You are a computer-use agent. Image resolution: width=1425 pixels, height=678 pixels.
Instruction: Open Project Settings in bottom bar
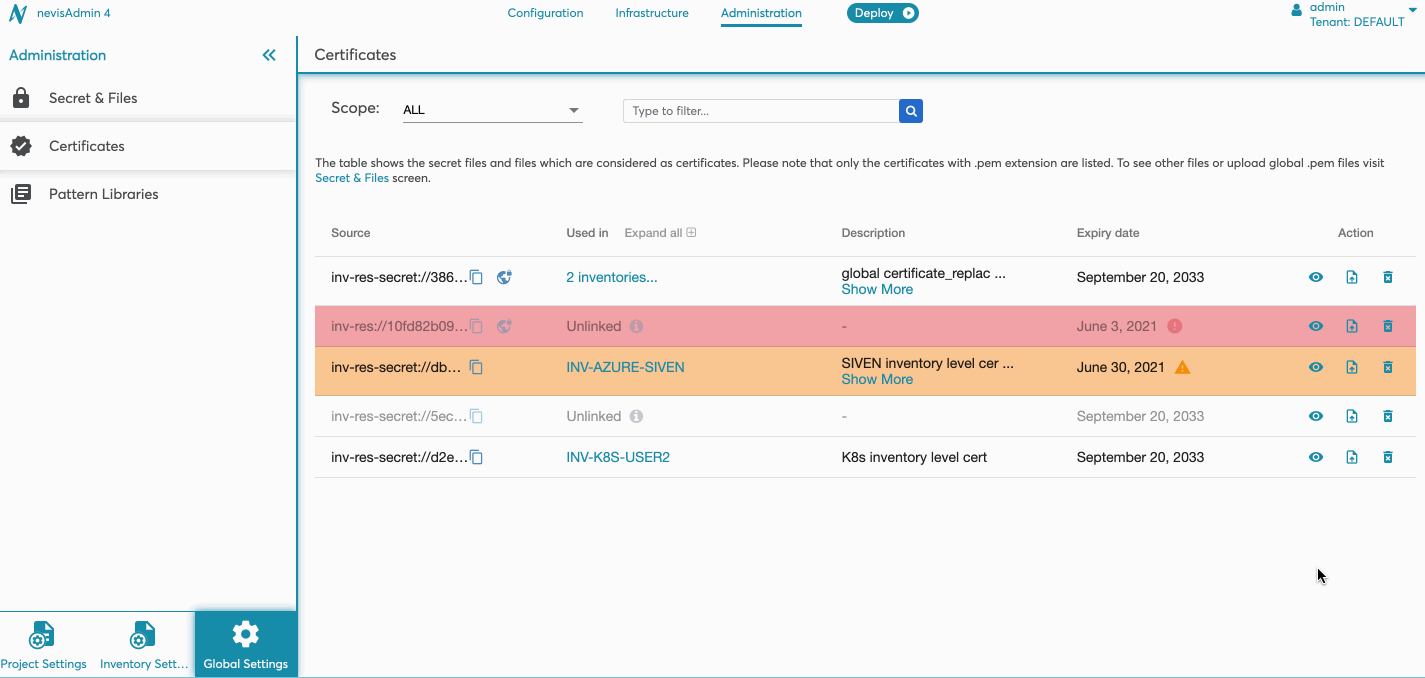[43, 644]
